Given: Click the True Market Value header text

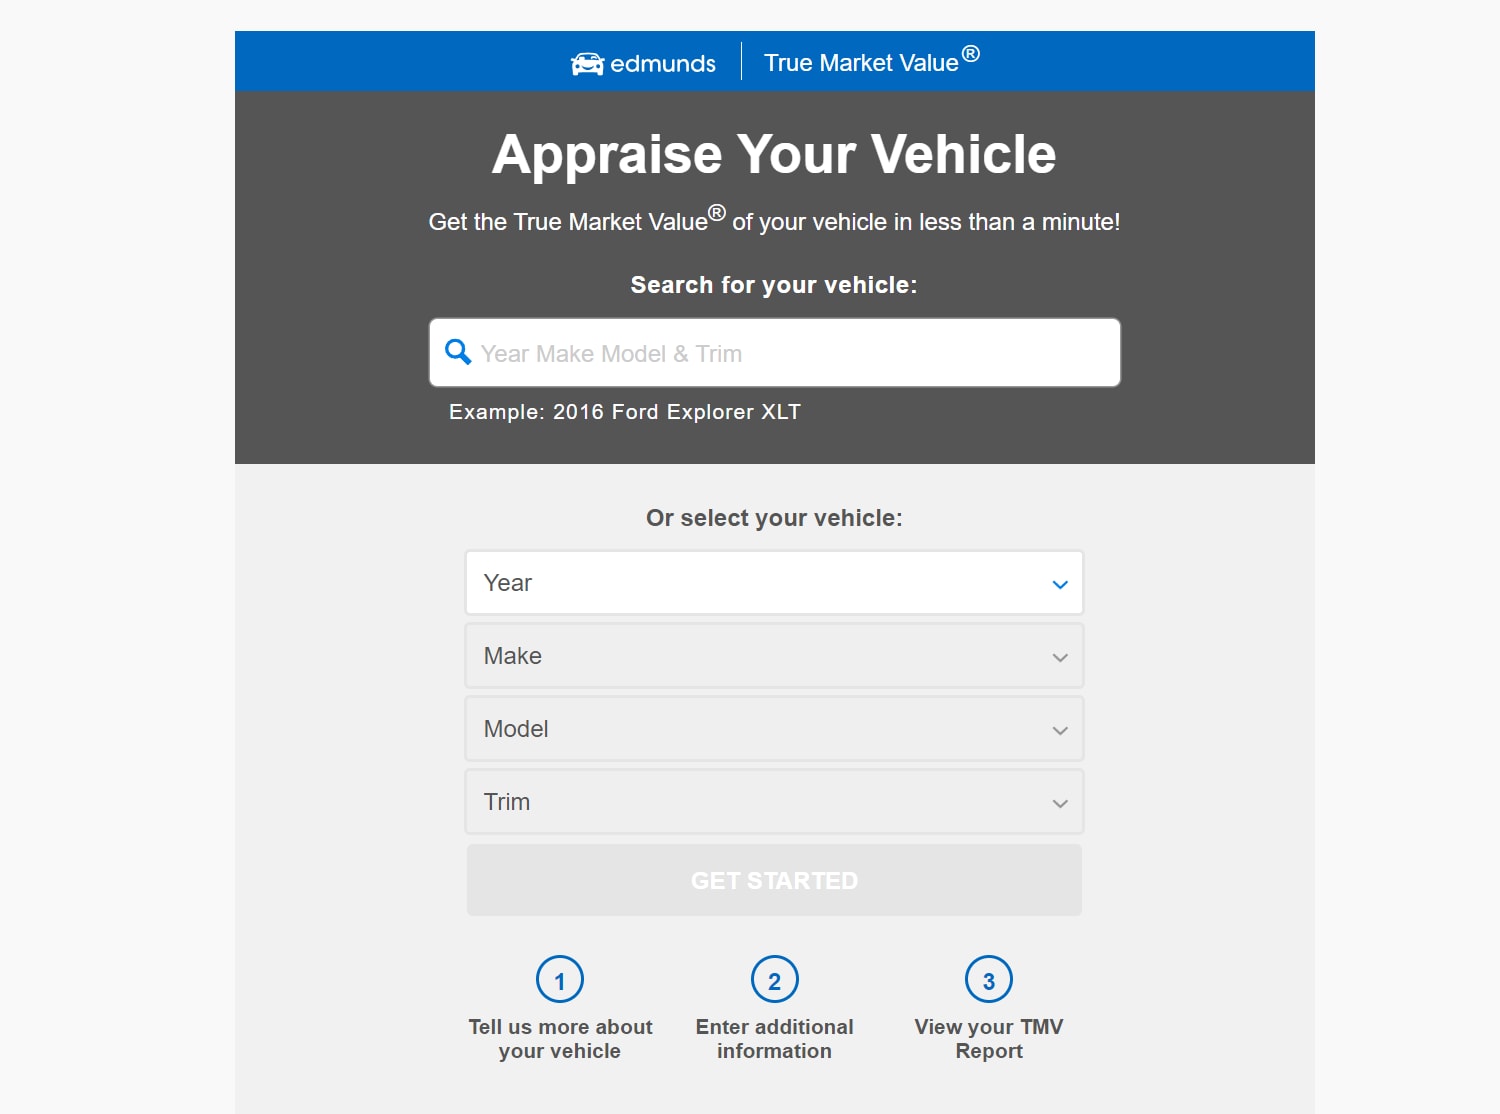Looking at the screenshot, I should point(872,60).
